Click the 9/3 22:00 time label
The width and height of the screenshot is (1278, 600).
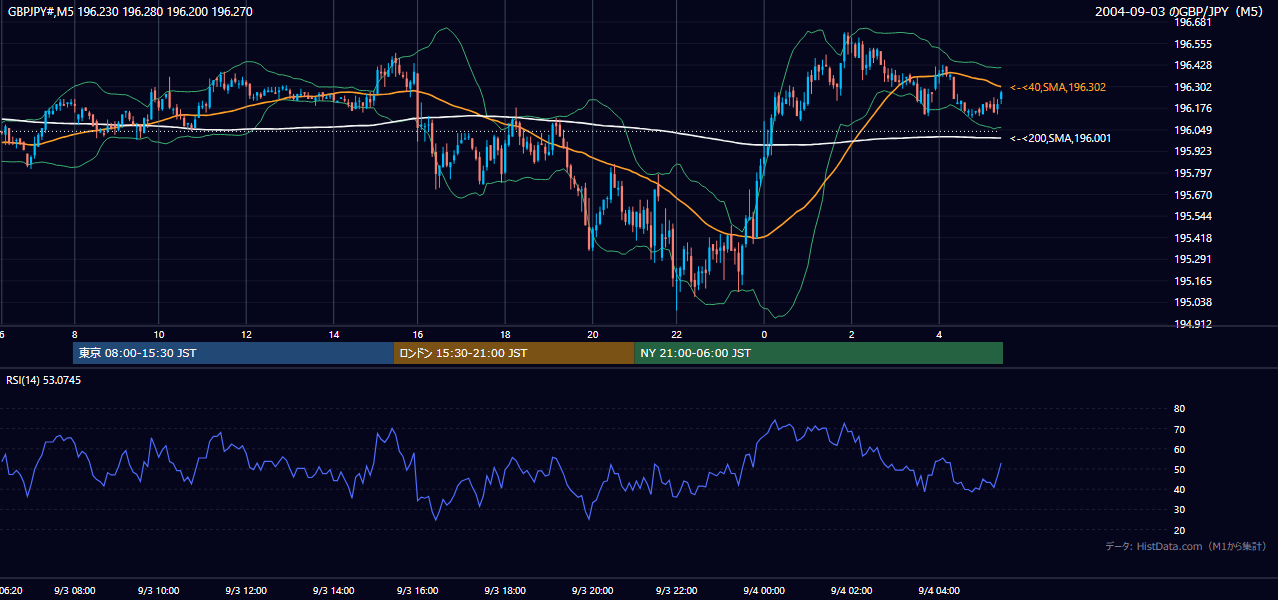pyautogui.click(x=678, y=591)
